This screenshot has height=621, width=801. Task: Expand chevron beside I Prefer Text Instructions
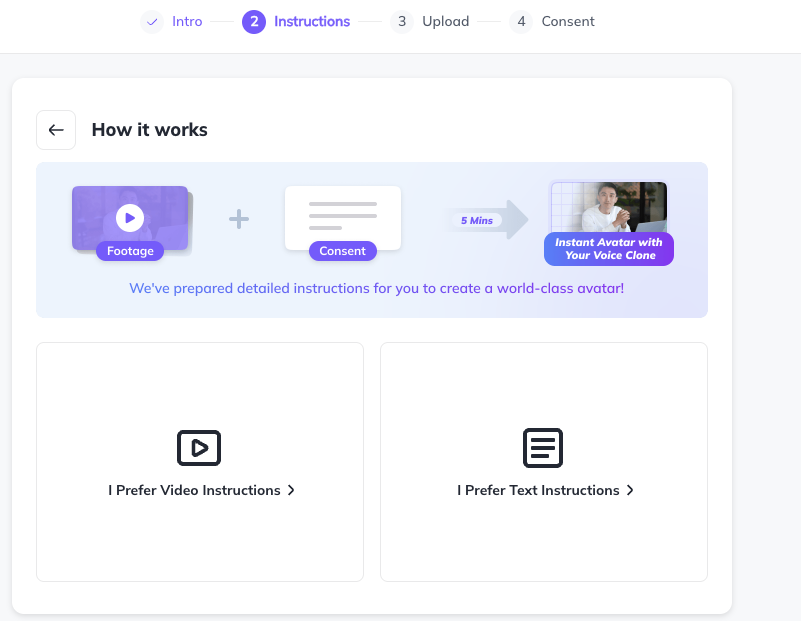[x=630, y=490]
